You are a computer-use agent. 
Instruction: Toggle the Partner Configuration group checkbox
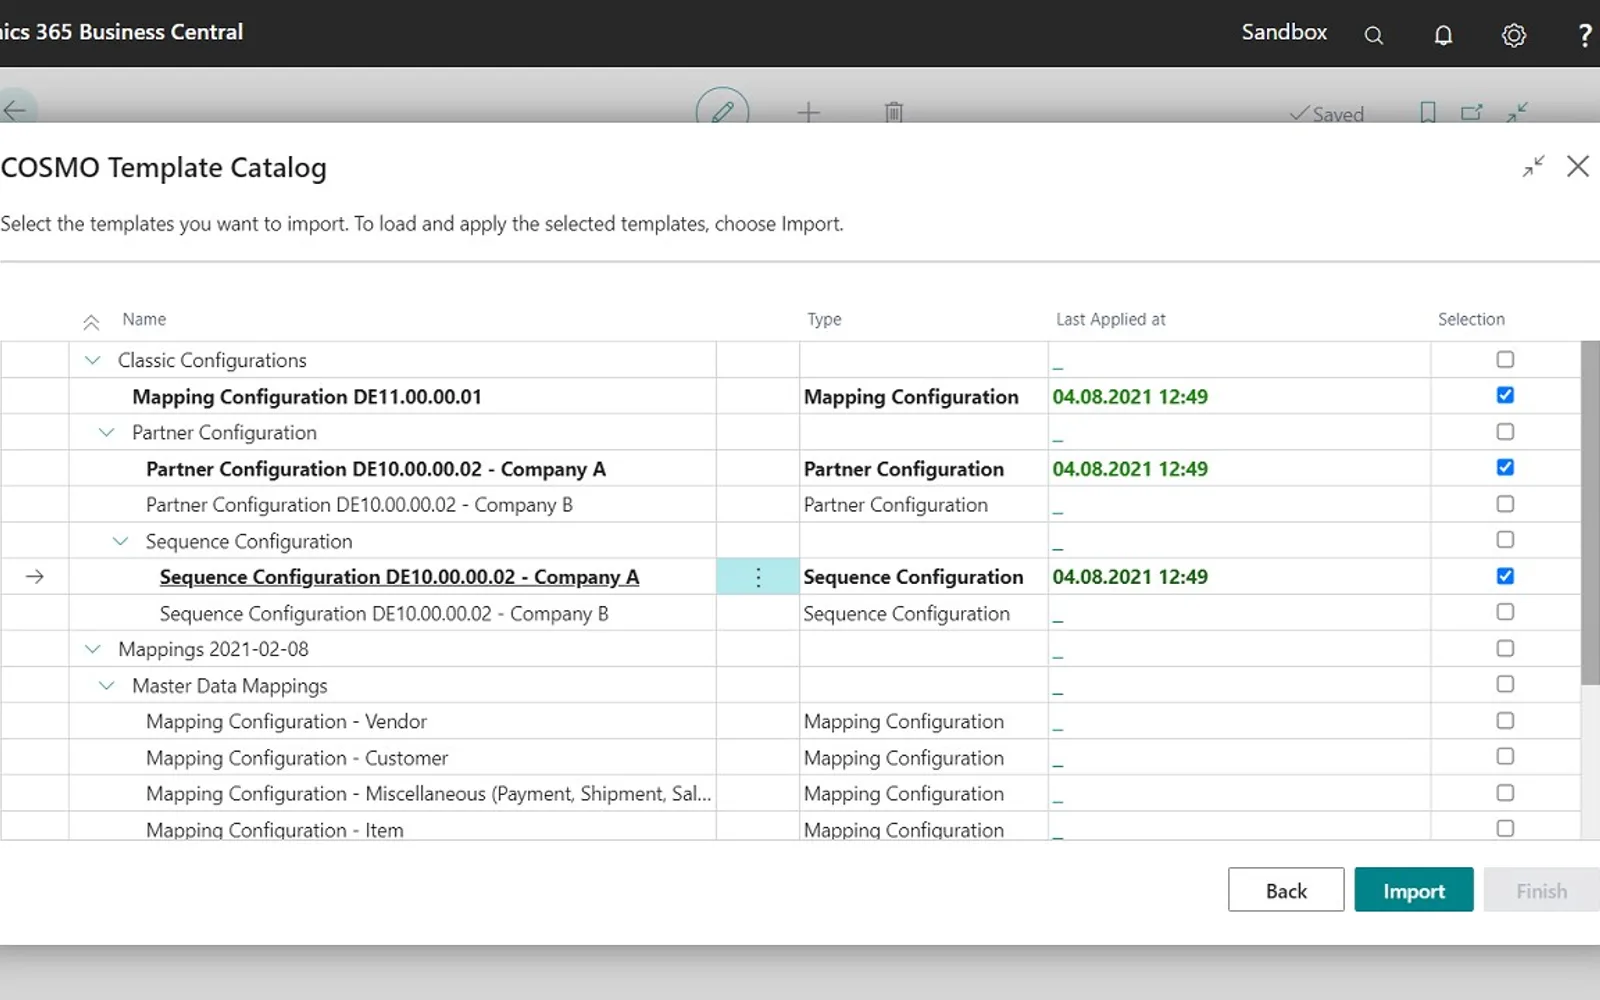tap(1505, 431)
